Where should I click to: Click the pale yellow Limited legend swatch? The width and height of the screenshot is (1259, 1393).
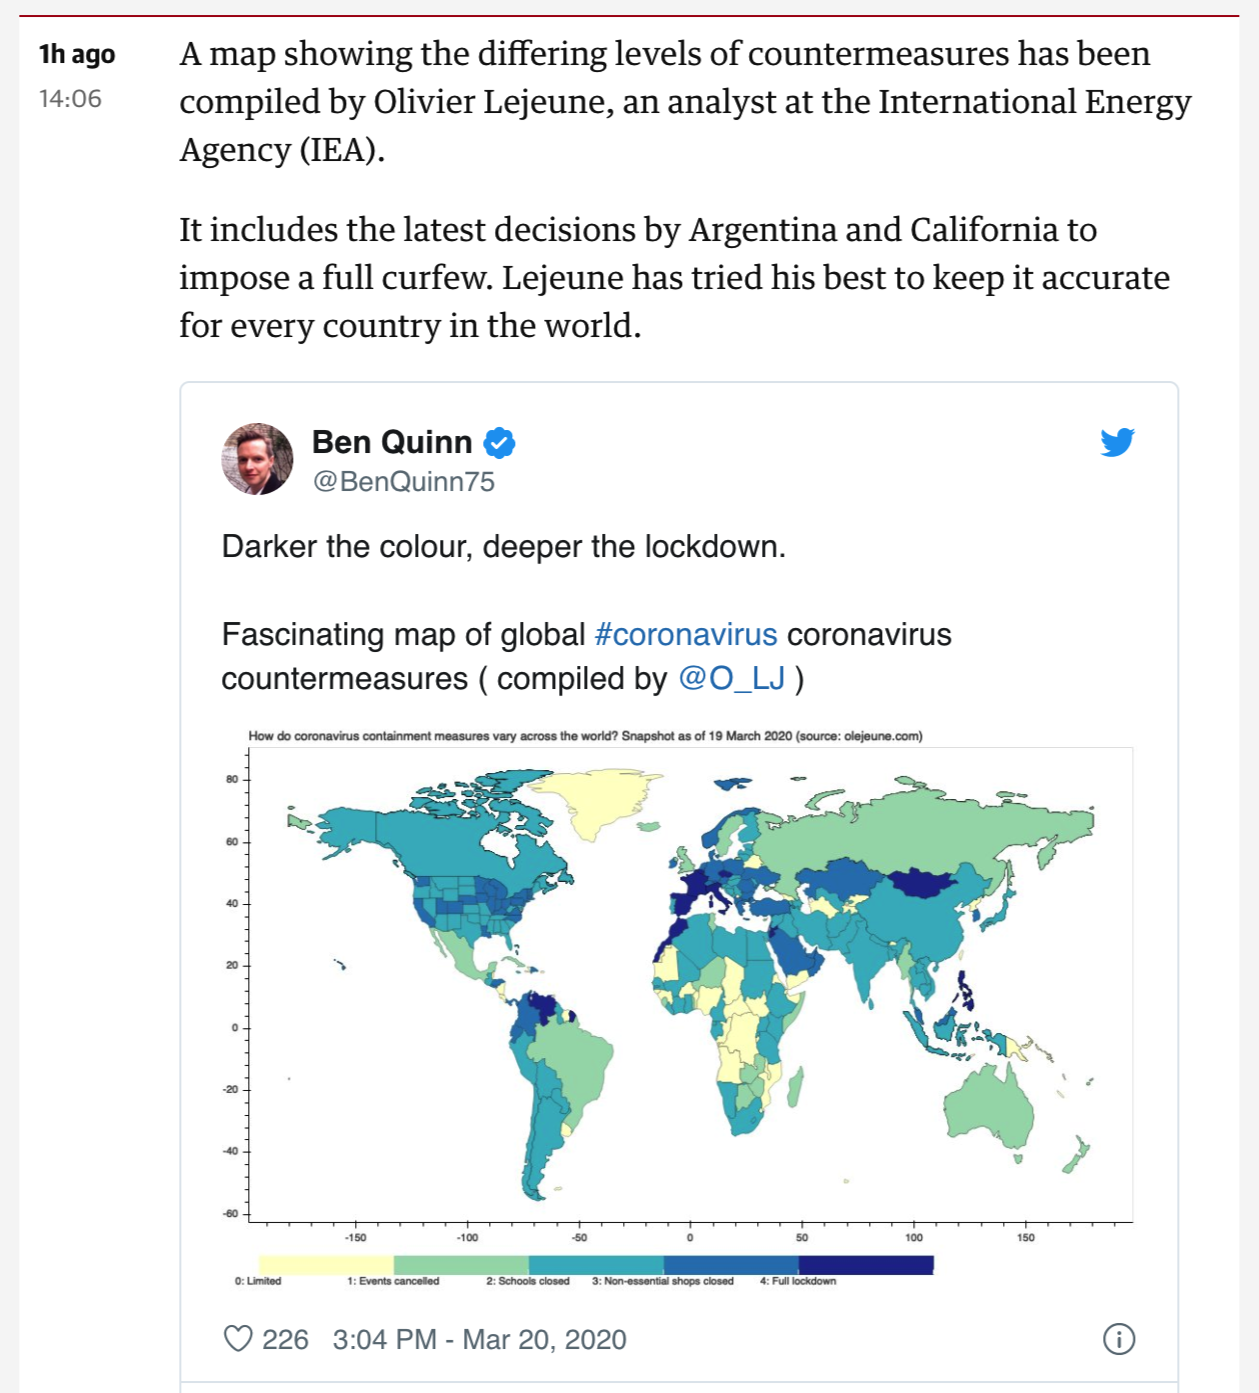(x=326, y=1265)
